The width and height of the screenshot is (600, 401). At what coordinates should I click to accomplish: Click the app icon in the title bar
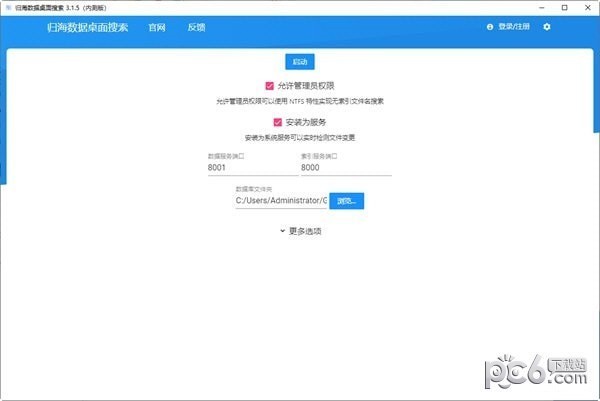pos(7,6)
